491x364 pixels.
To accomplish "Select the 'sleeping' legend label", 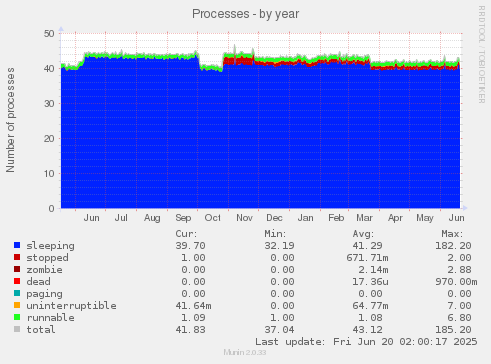I will pos(50,246).
